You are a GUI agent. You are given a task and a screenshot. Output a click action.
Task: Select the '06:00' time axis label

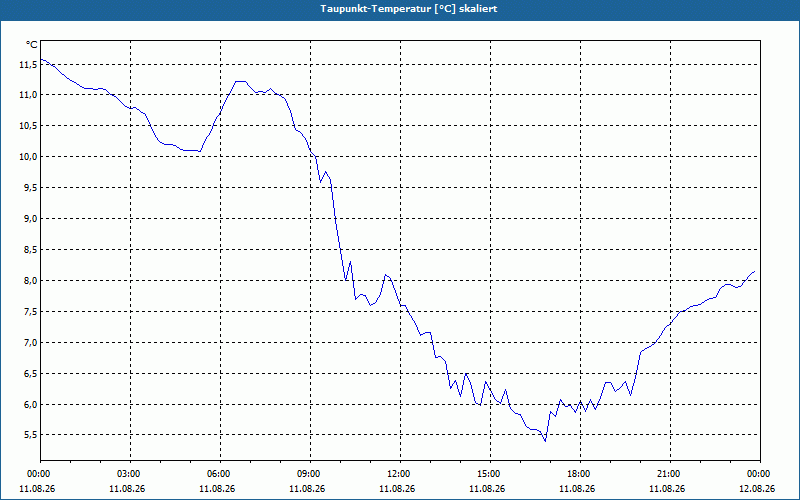(x=220, y=474)
